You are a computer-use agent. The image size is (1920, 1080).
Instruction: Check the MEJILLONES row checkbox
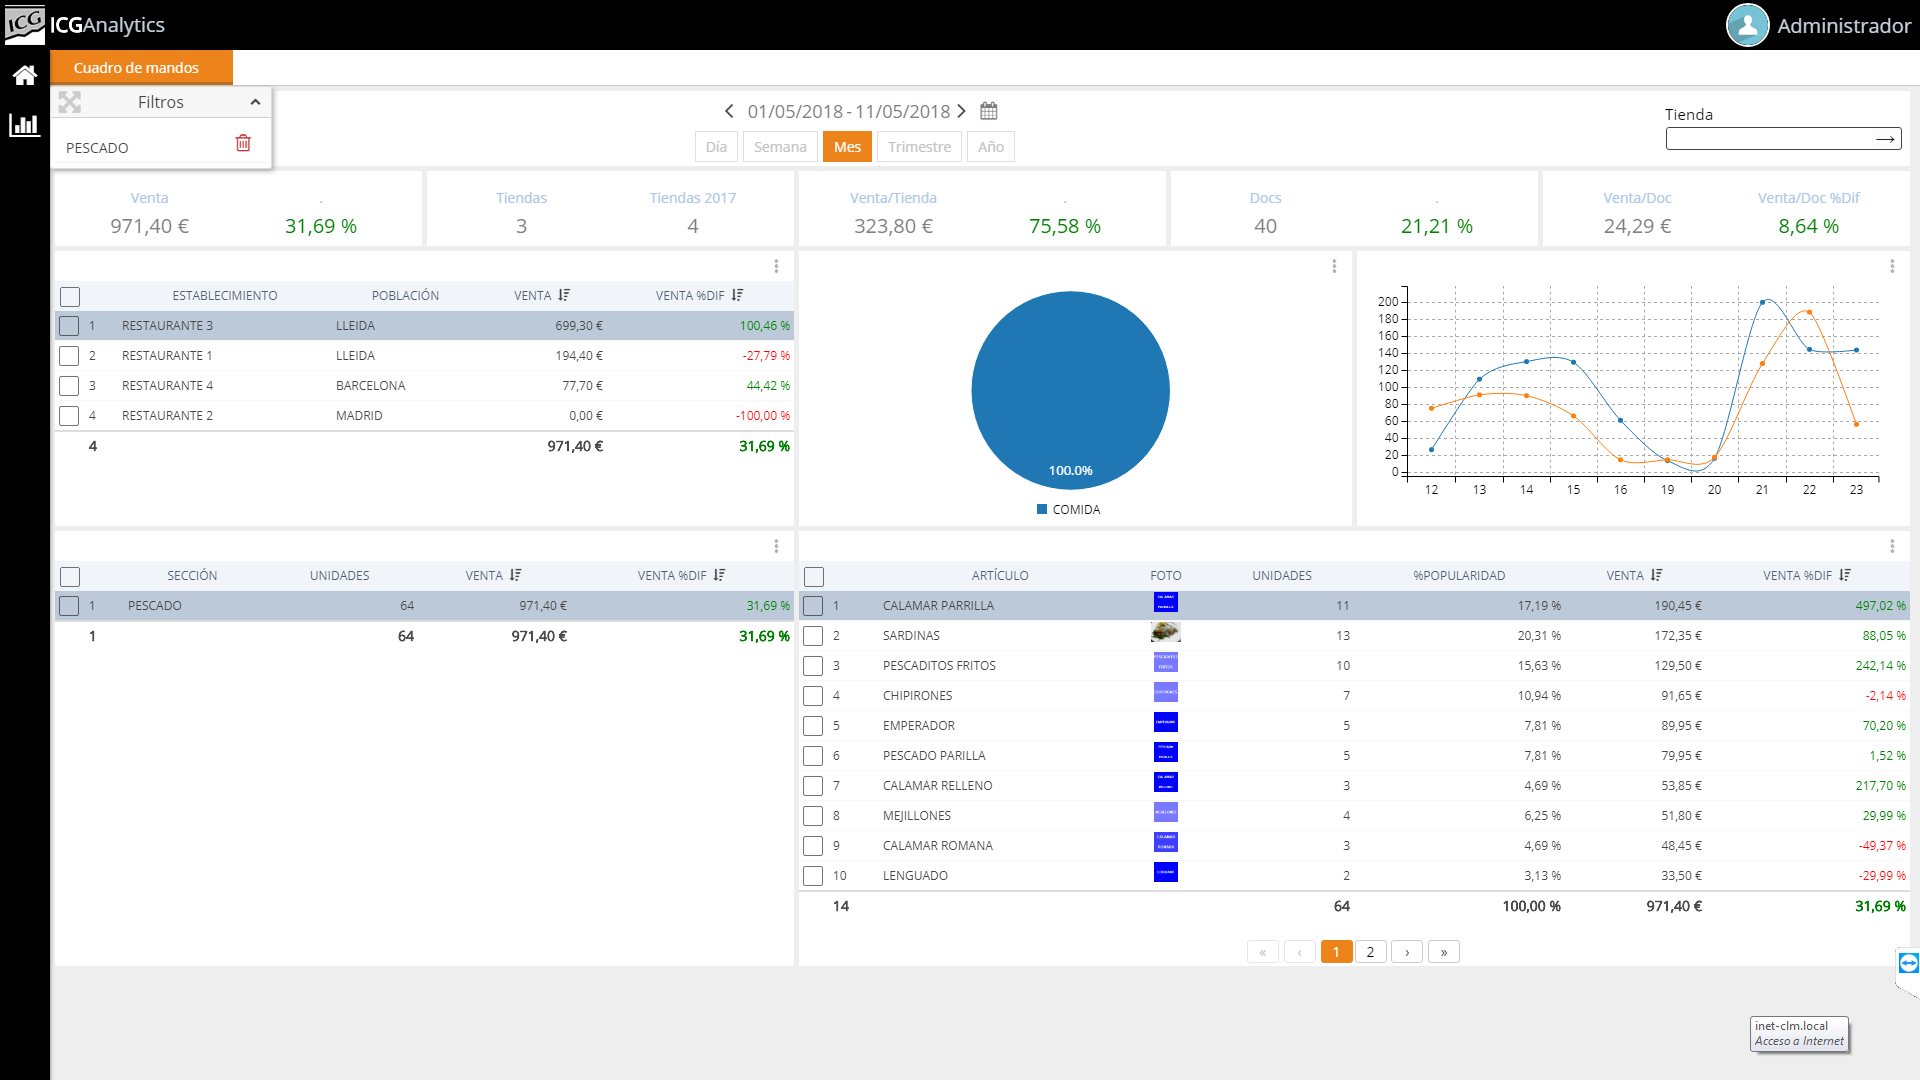[x=813, y=816]
